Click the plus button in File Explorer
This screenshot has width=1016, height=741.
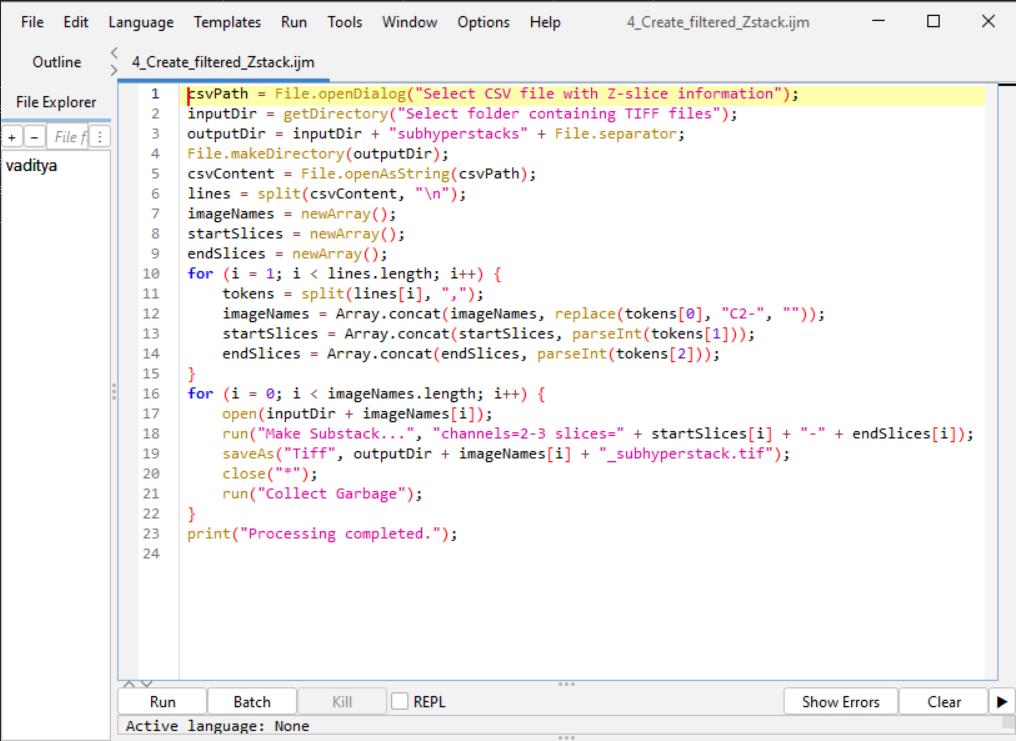(x=12, y=137)
